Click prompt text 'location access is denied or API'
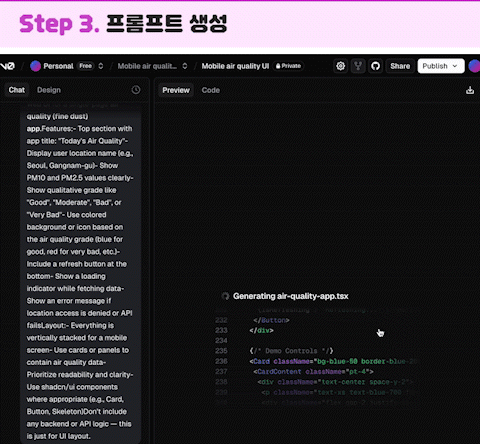480x444 pixels. 80,313
